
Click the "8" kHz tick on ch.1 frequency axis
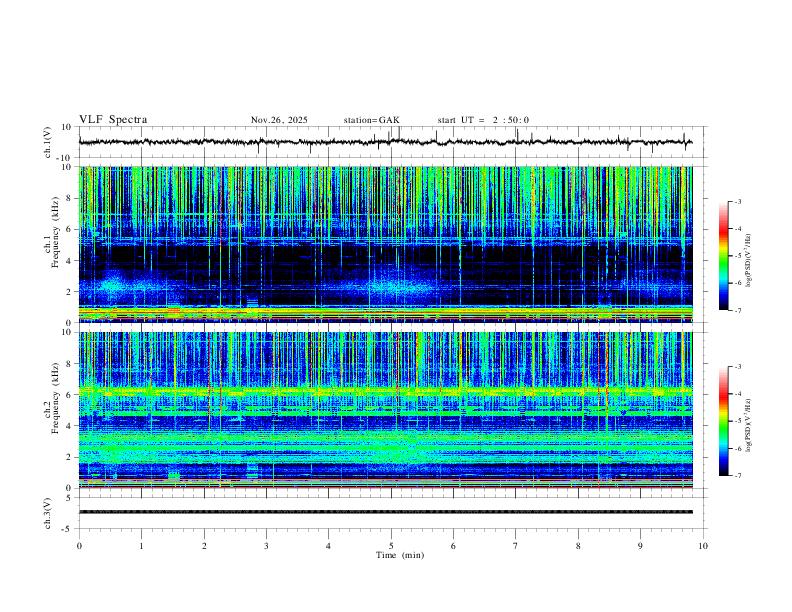[x=70, y=198]
